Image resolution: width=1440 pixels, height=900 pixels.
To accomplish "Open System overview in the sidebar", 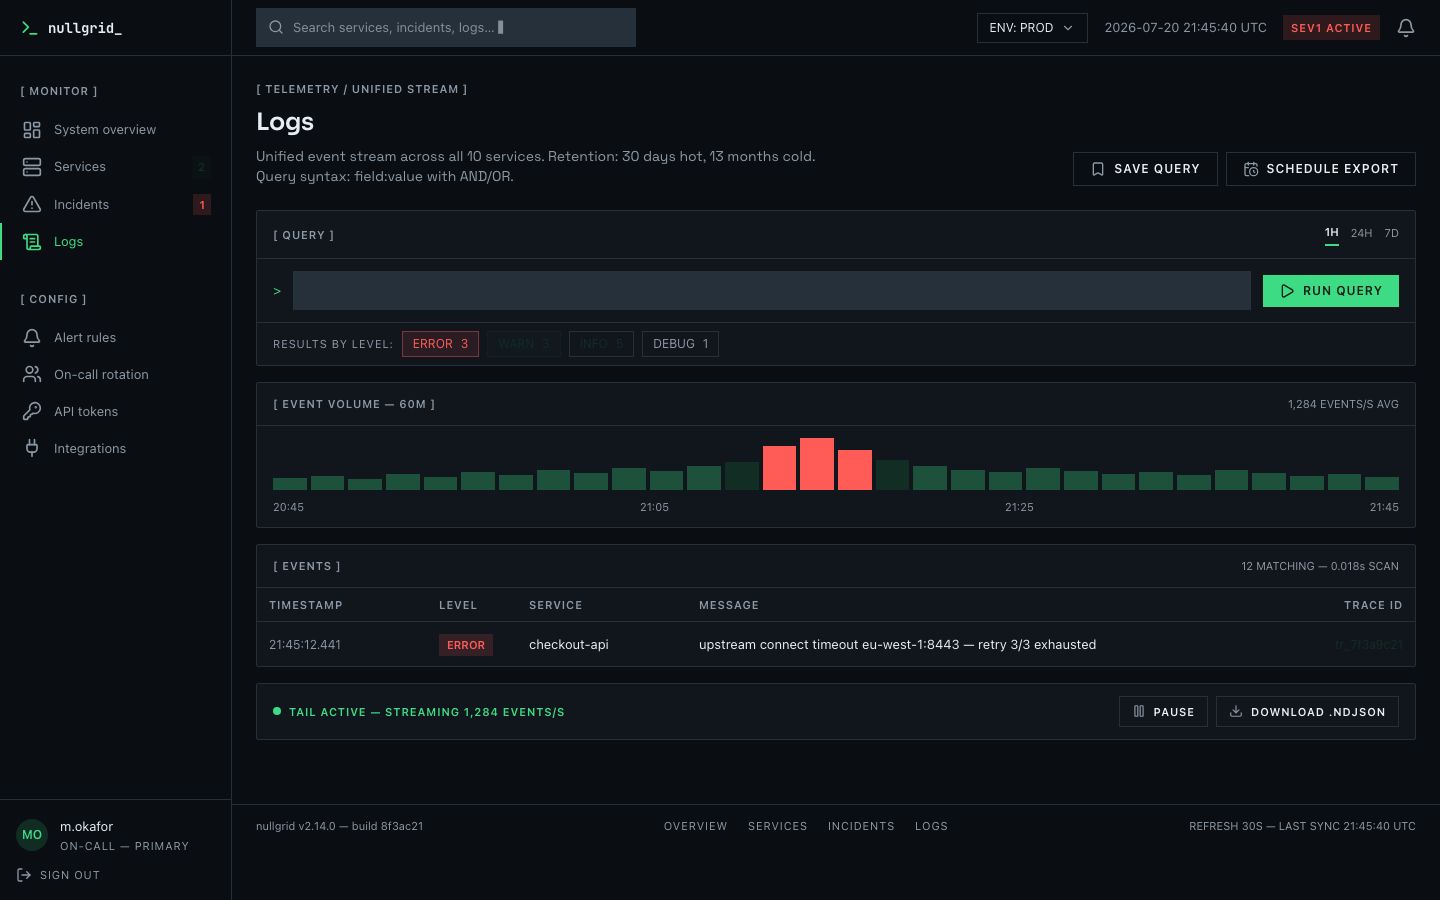I will (x=116, y=130).
